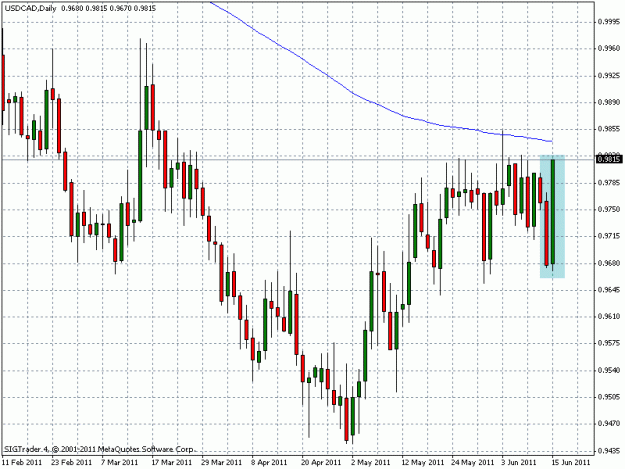Image resolution: width=625 pixels, height=469 pixels.
Task: Click the 0.9435 price axis label
Action: [x=610, y=451]
